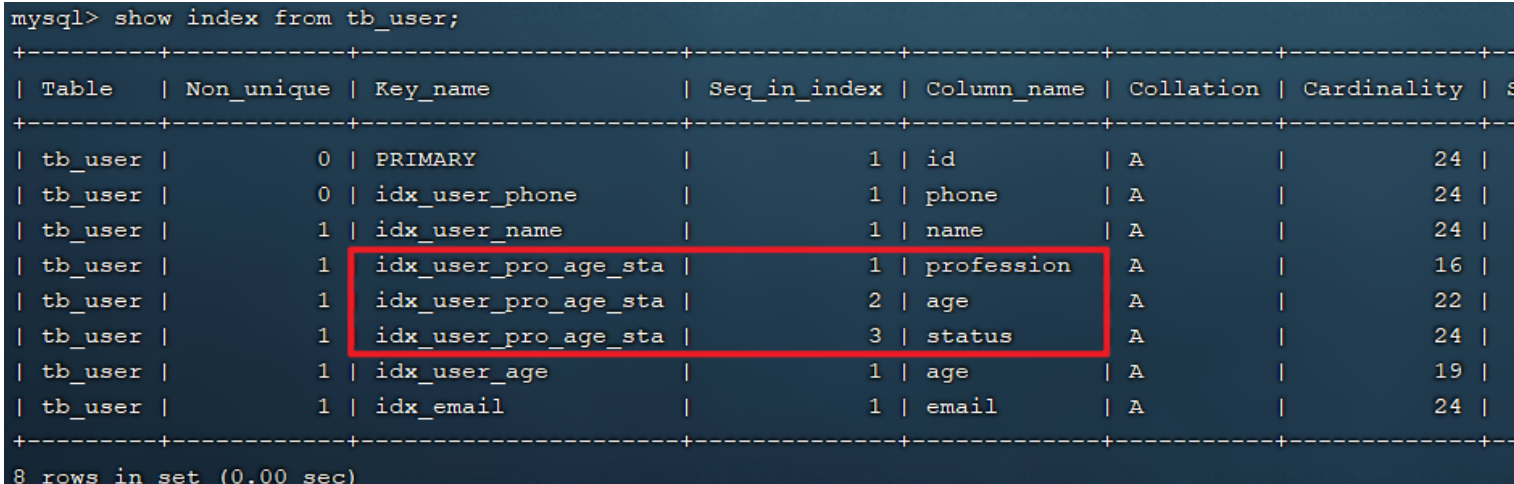Viewport: 1514px width, 484px height.
Task: Click the 'email' column name value
Action: (x=961, y=407)
